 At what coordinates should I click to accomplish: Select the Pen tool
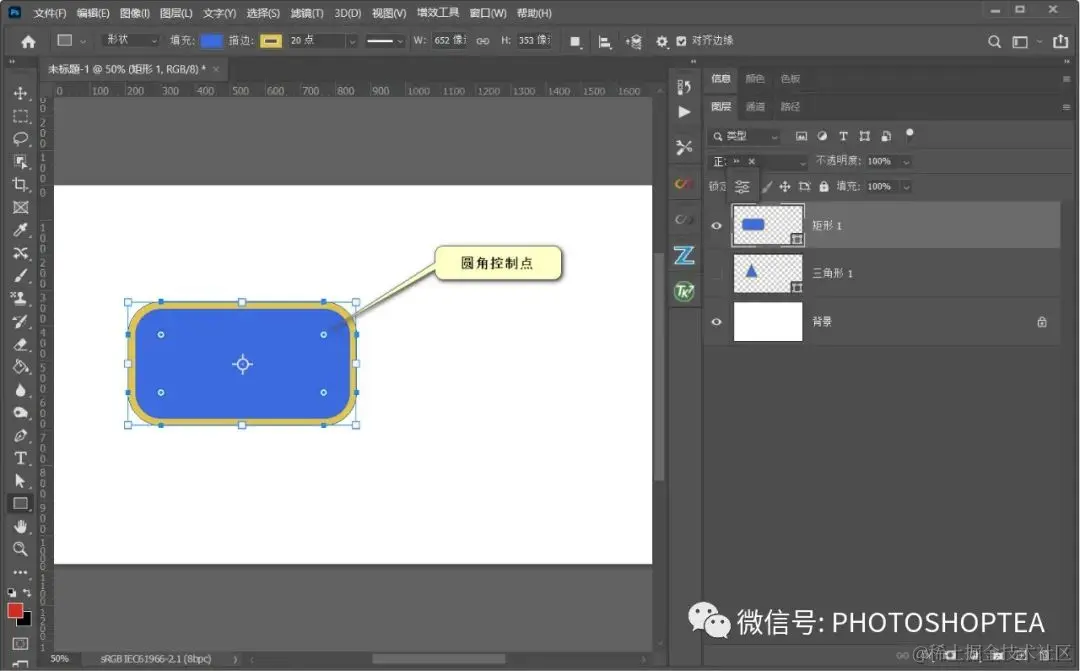[21, 435]
